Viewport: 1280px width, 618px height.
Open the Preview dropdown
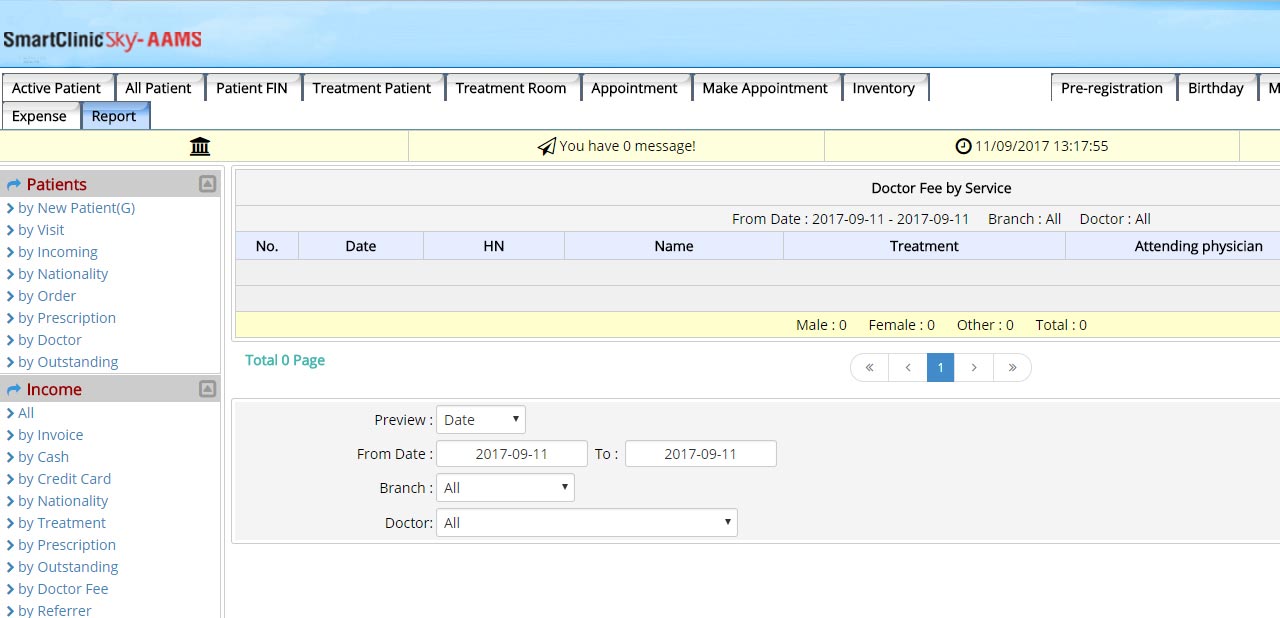point(480,420)
